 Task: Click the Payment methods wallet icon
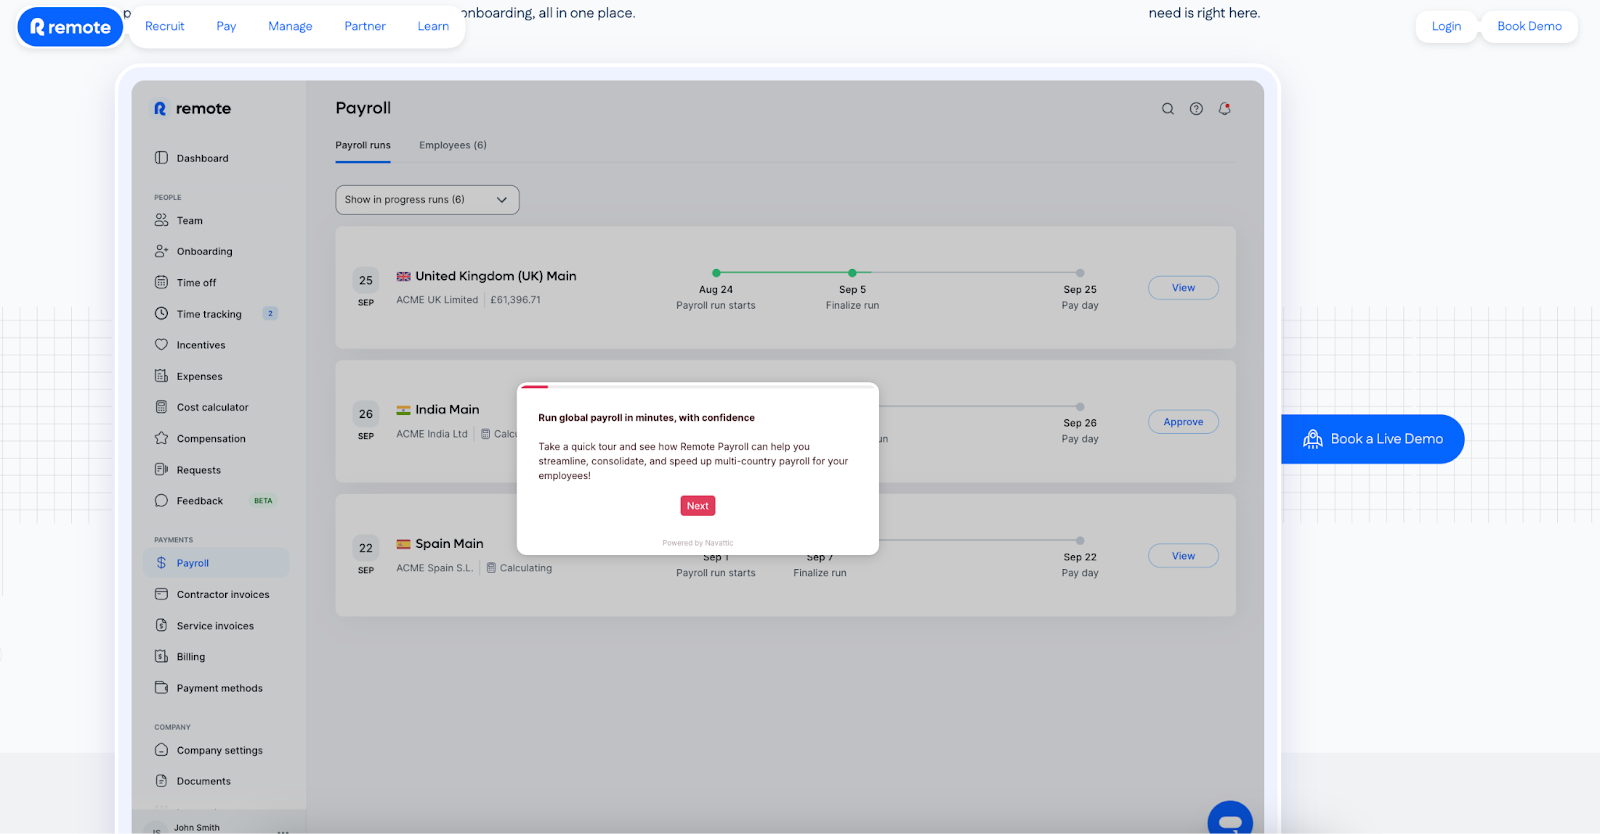tap(161, 688)
